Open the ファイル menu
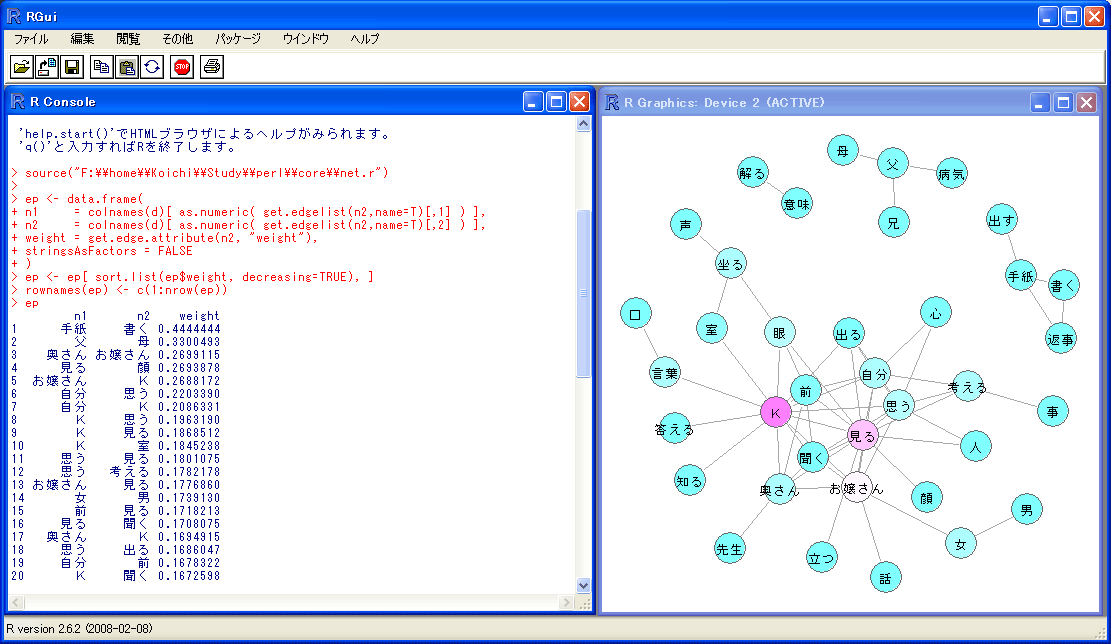 pyautogui.click(x=31, y=38)
